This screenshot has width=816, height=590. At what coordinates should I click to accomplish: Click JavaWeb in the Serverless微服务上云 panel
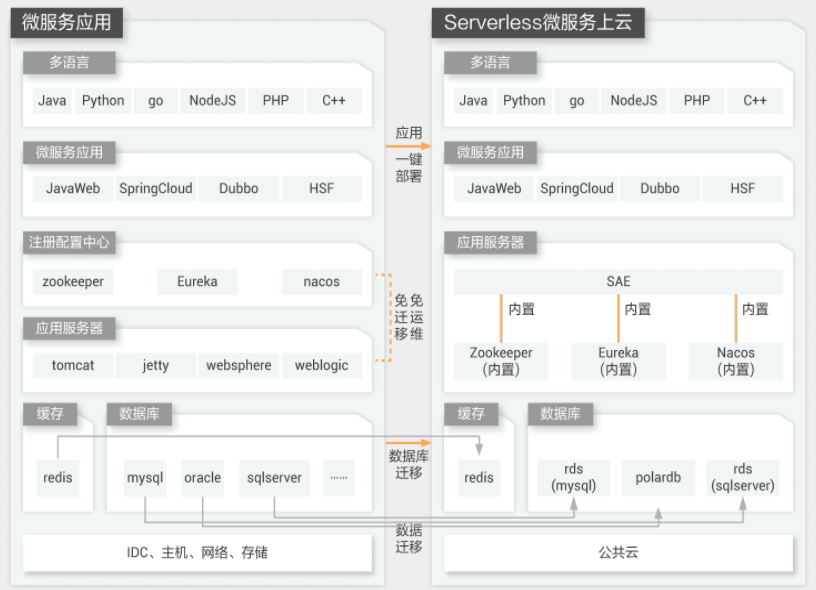[x=494, y=188]
